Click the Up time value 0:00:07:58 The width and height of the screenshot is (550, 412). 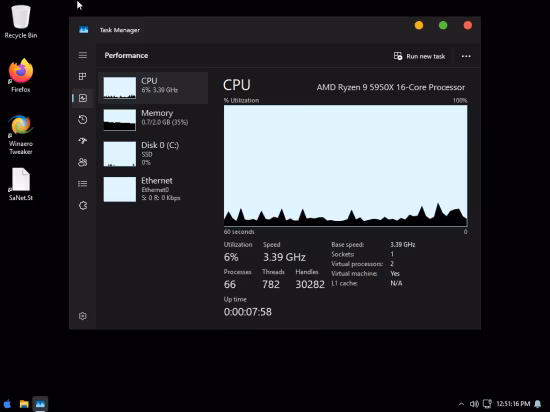click(x=248, y=312)
